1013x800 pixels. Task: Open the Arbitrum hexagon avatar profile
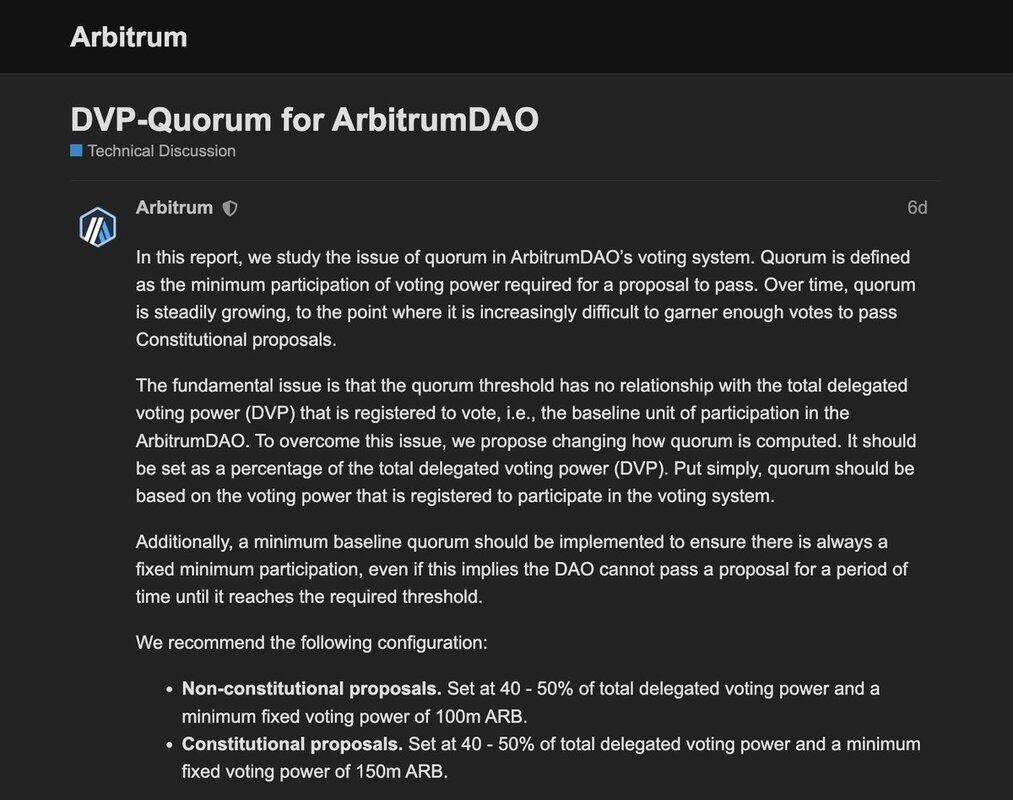coord(98,227)
